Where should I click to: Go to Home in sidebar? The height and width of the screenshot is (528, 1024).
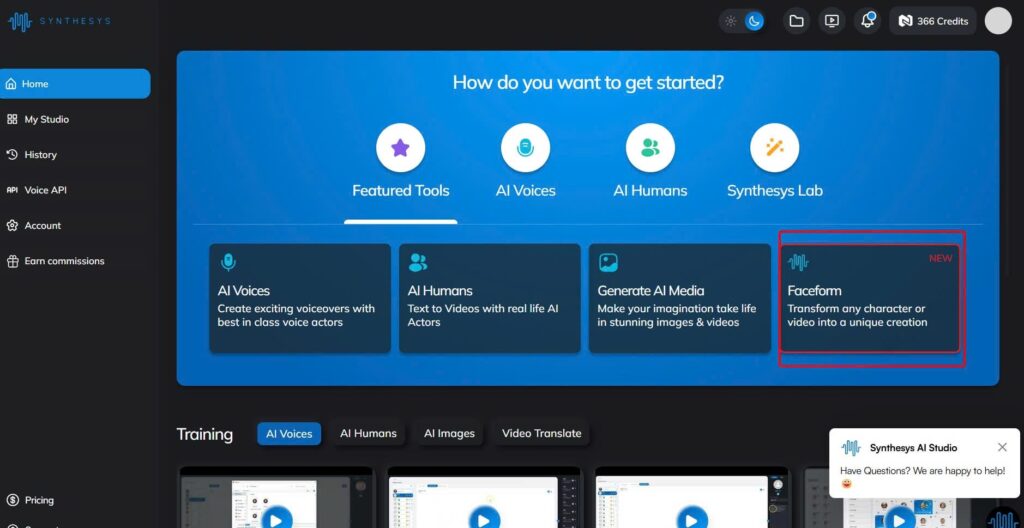pos(75,84)
